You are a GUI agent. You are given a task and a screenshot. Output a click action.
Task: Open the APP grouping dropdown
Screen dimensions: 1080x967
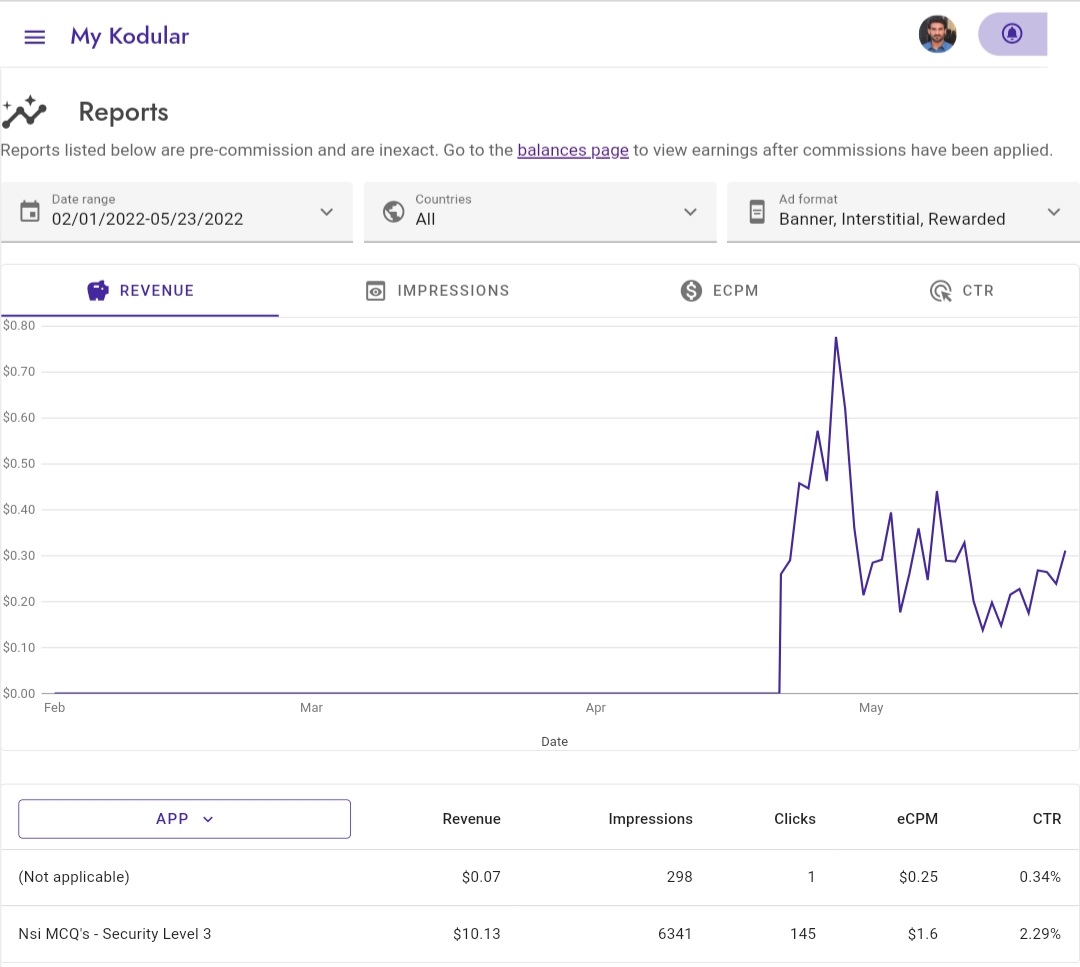(x=185, y=819)
